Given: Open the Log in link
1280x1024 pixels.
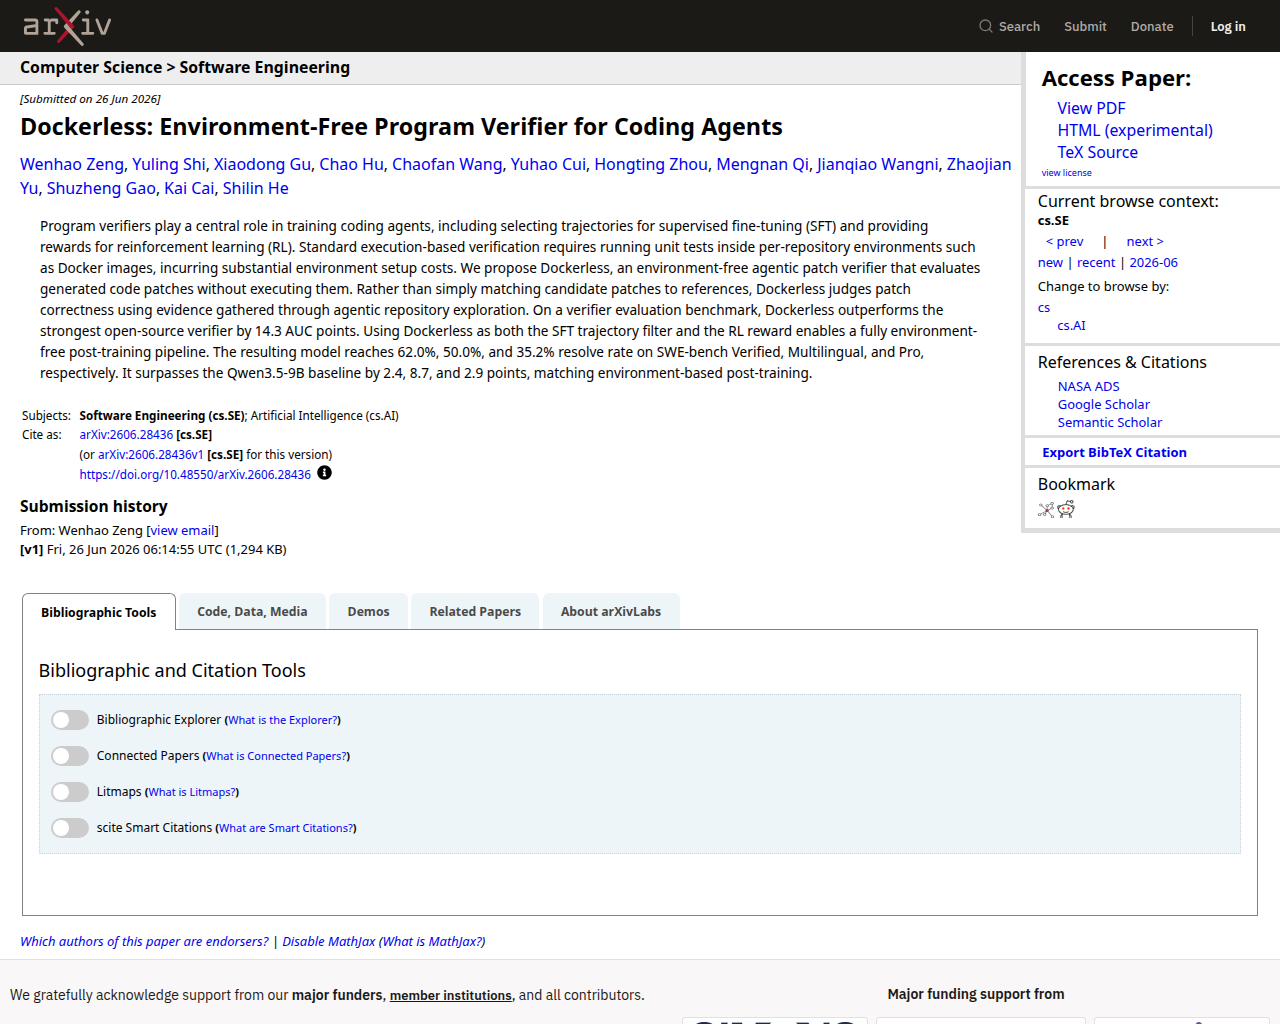Looking at the screenshot, I should [x=1228, y=26].
